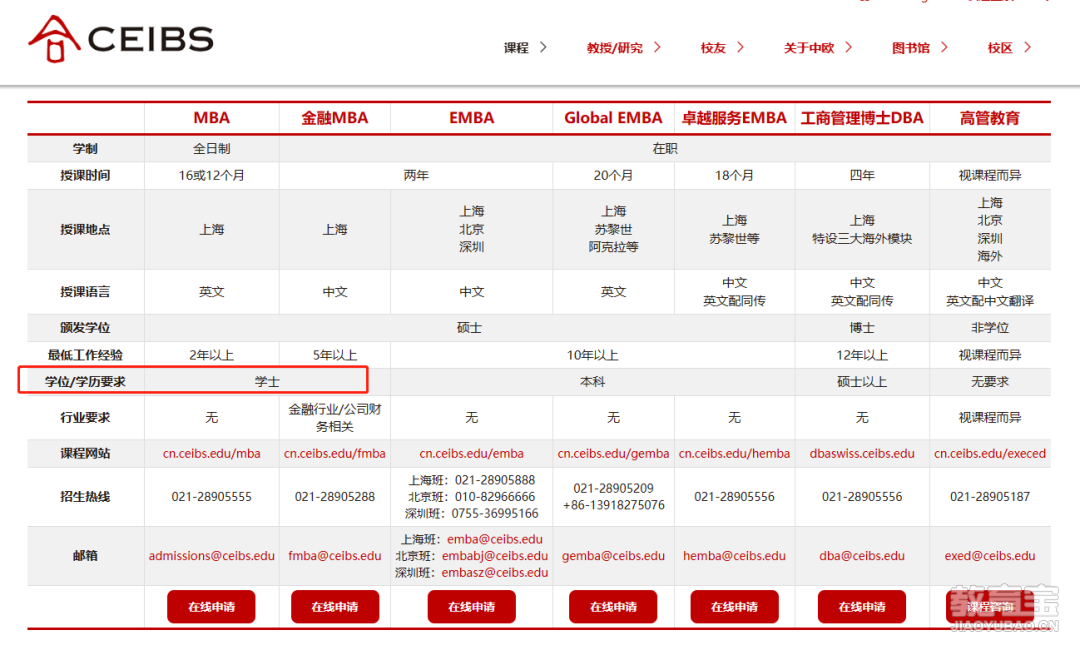Click the hemba@ceibs.edu email link
This screenshot has width=1080, height=655.
[734, 556]
